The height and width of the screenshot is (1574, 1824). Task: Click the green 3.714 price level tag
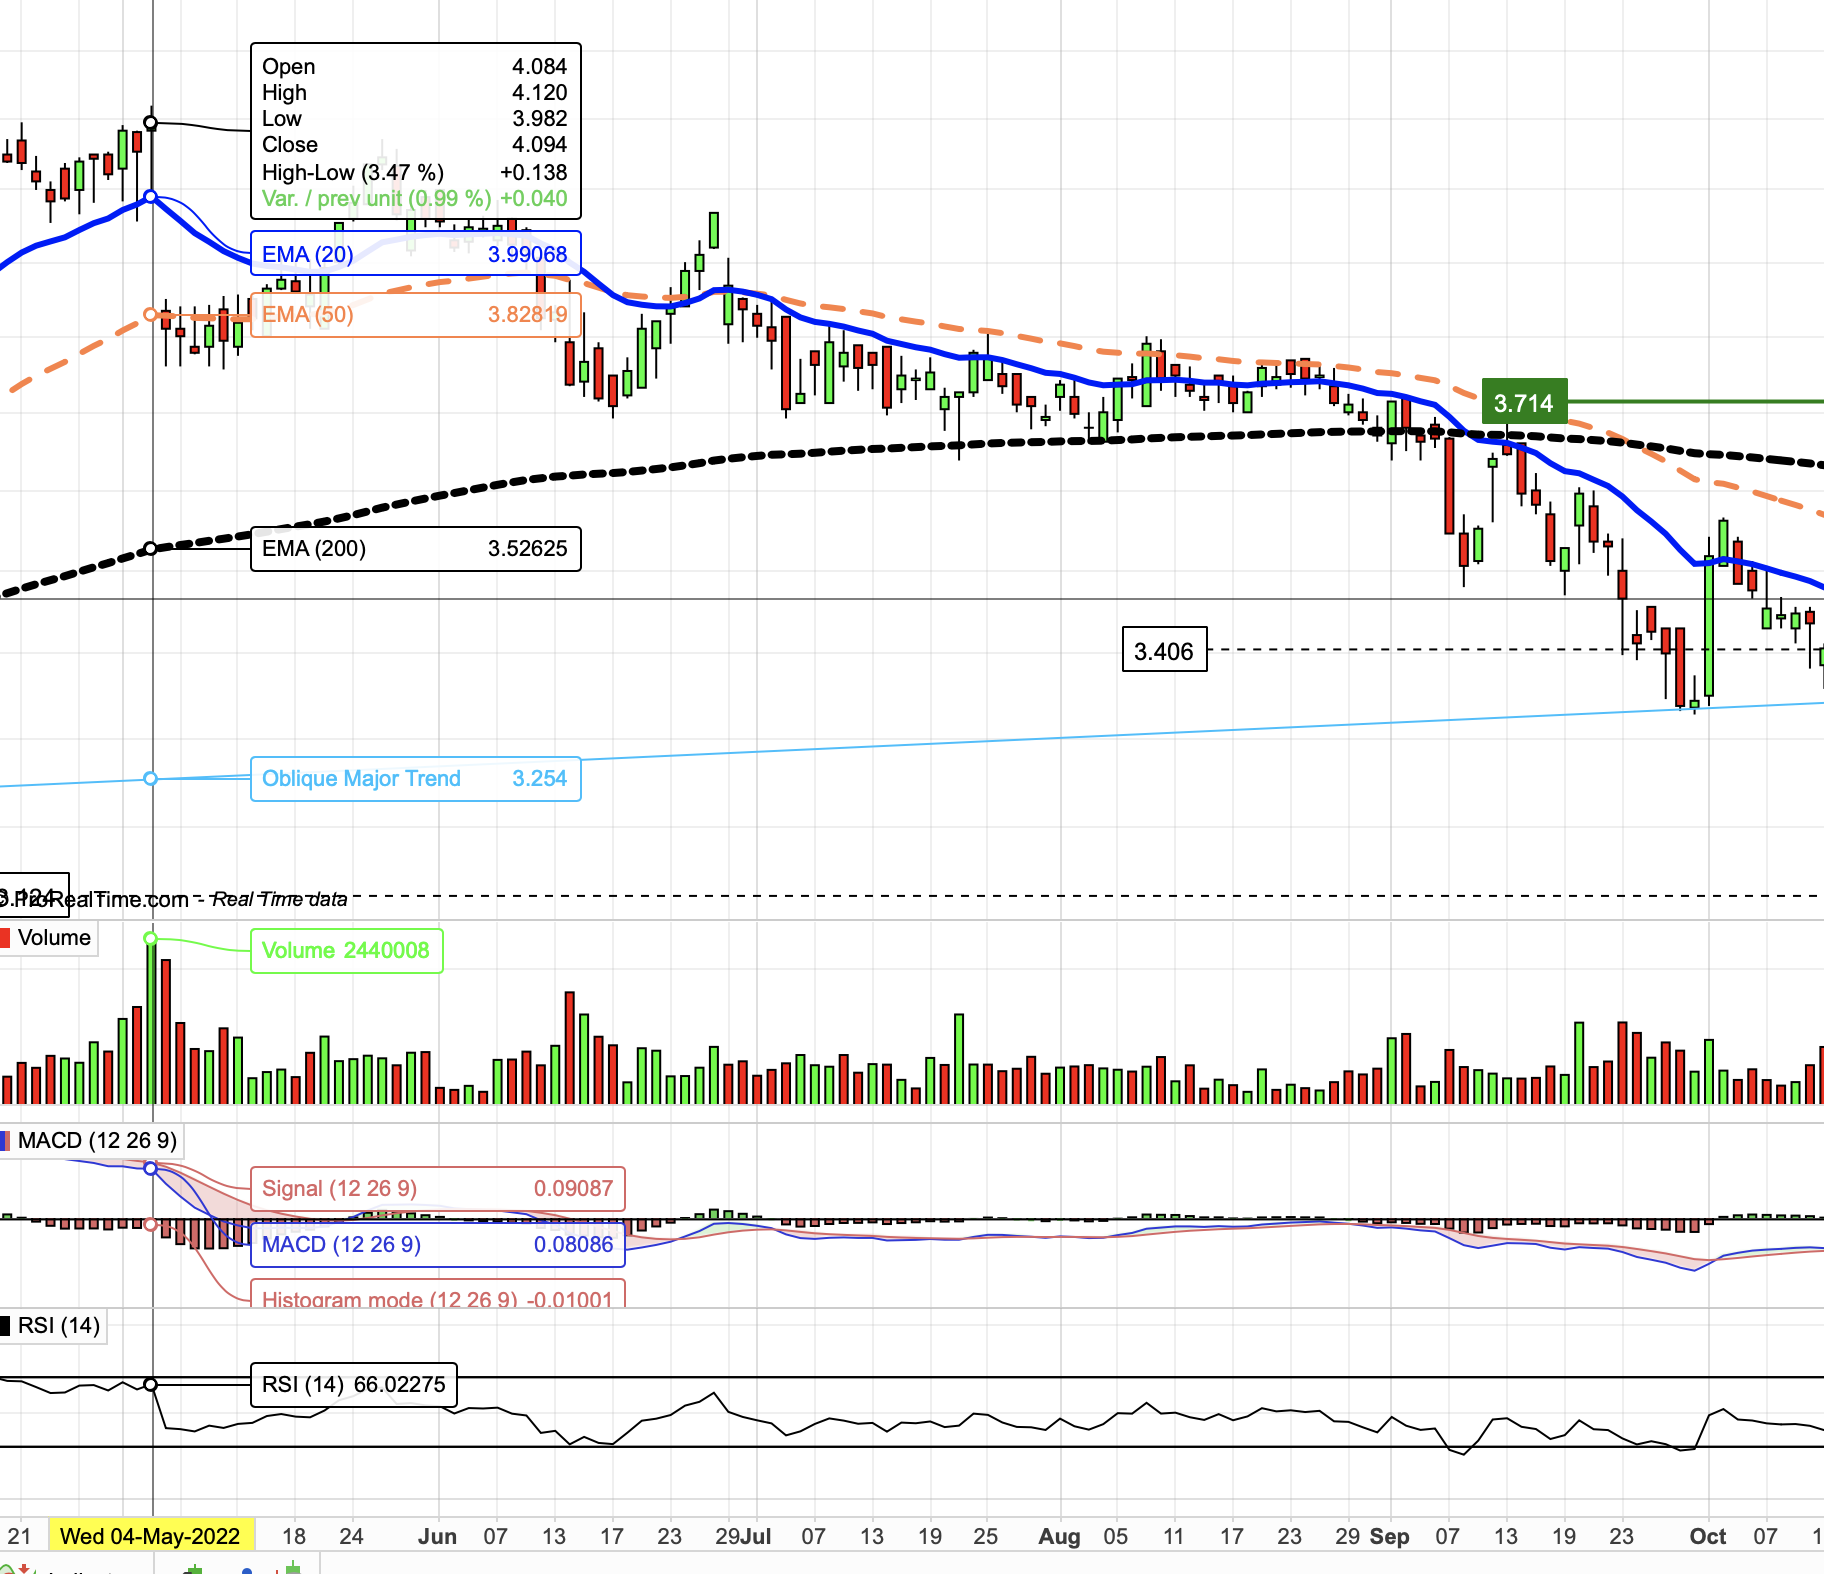pos(1524,403)
